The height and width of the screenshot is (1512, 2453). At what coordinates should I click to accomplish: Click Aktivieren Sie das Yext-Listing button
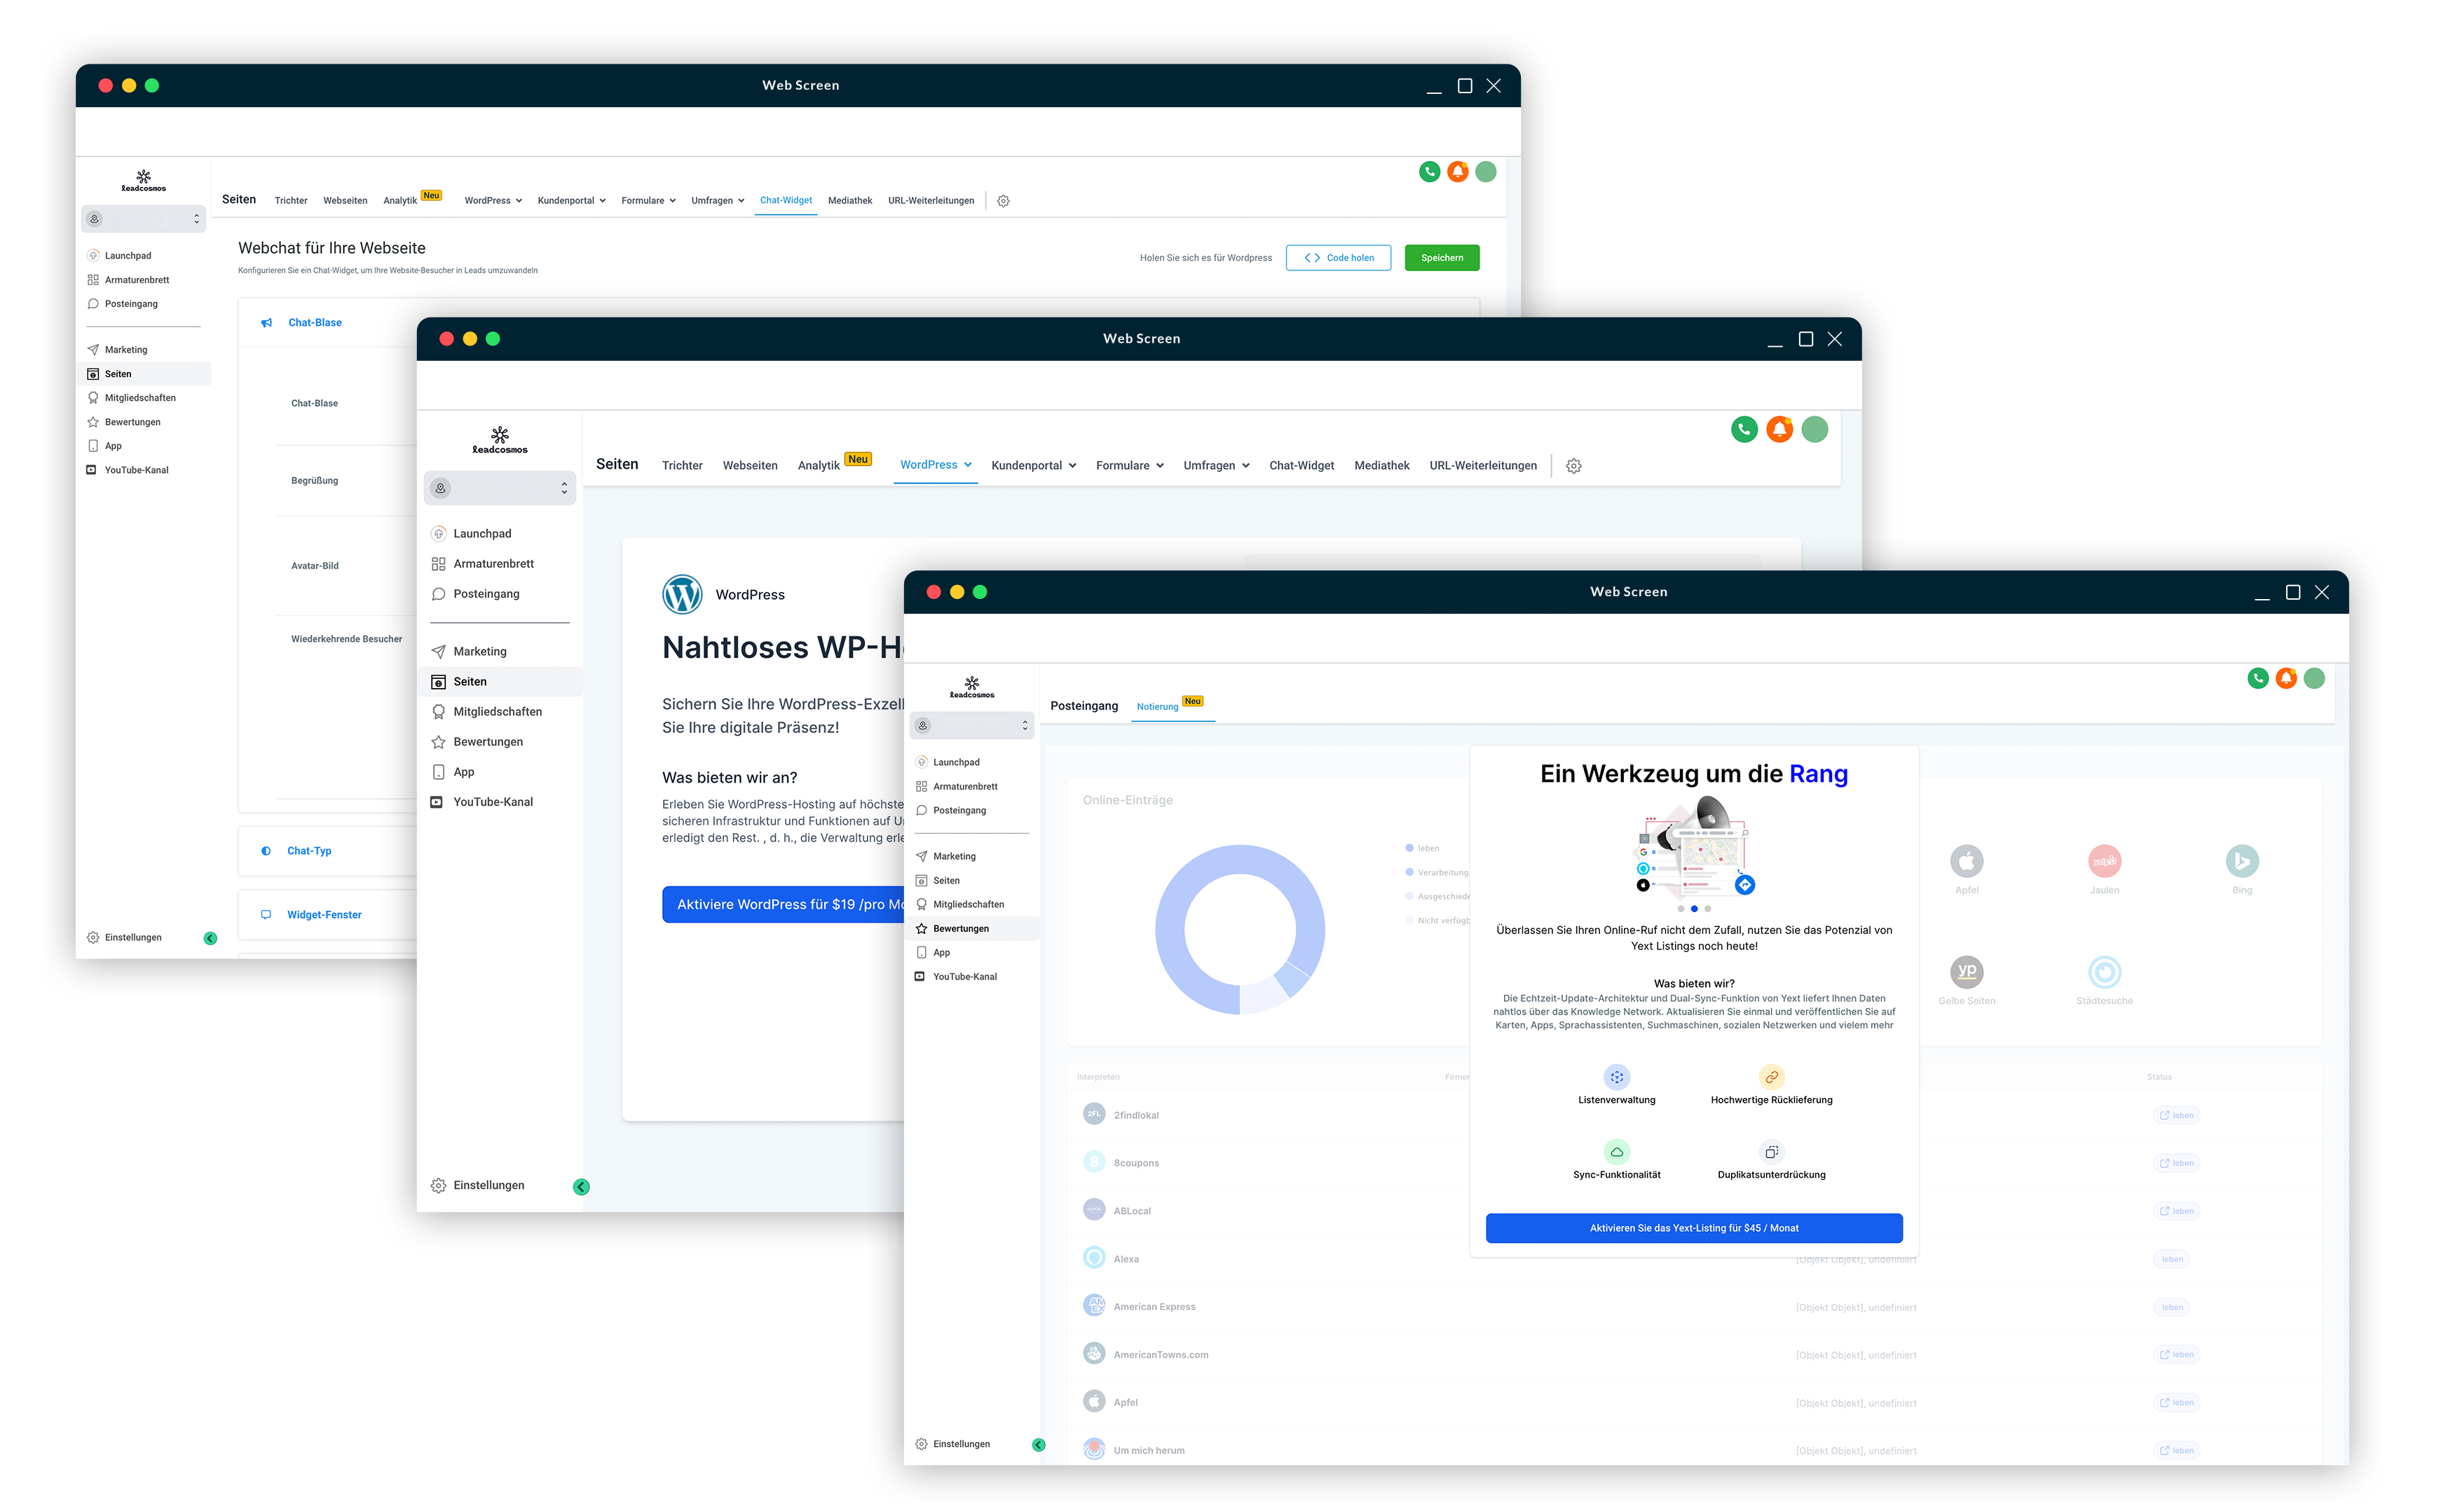(1694, 1229)
